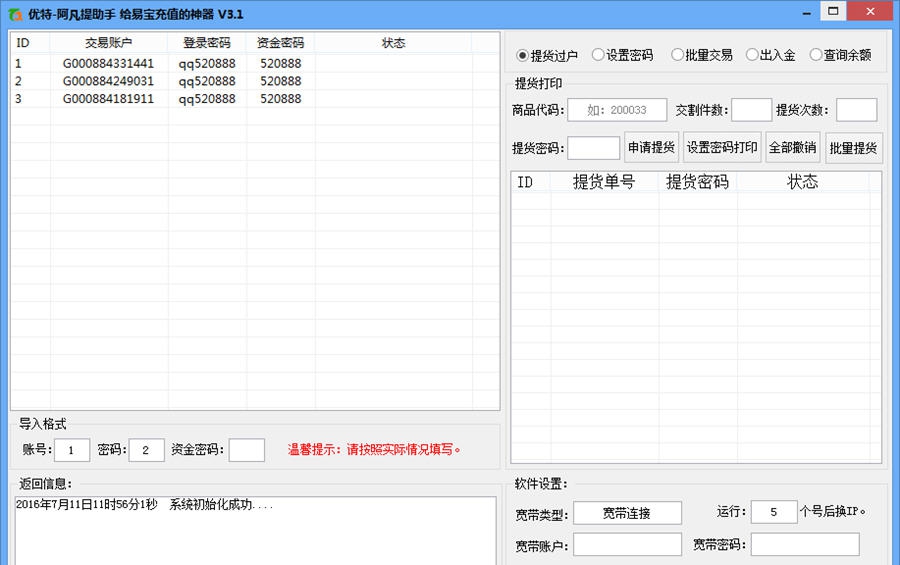Click the app icon in title bar

pyautogui.click(x=15, y=14)
